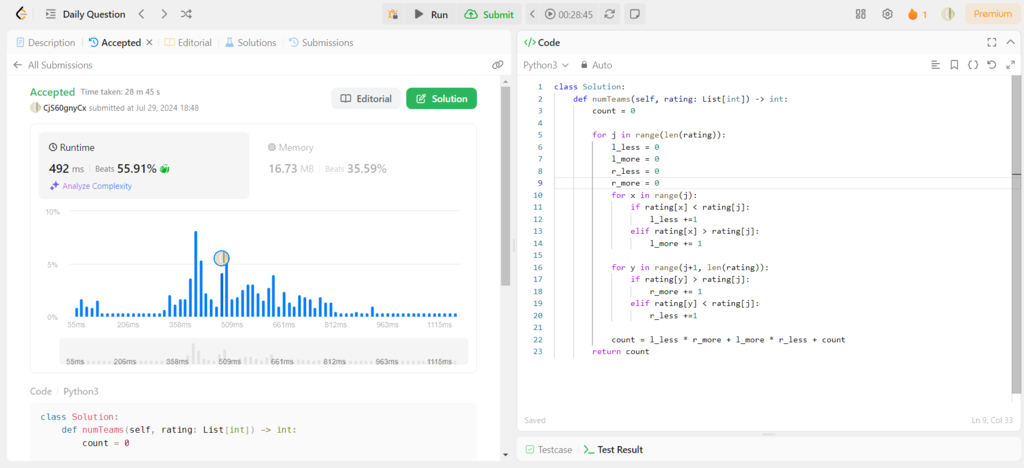Click the left panel vertical scrollbar
This screenshot has height=468, width=1024.
pos(505,186)
